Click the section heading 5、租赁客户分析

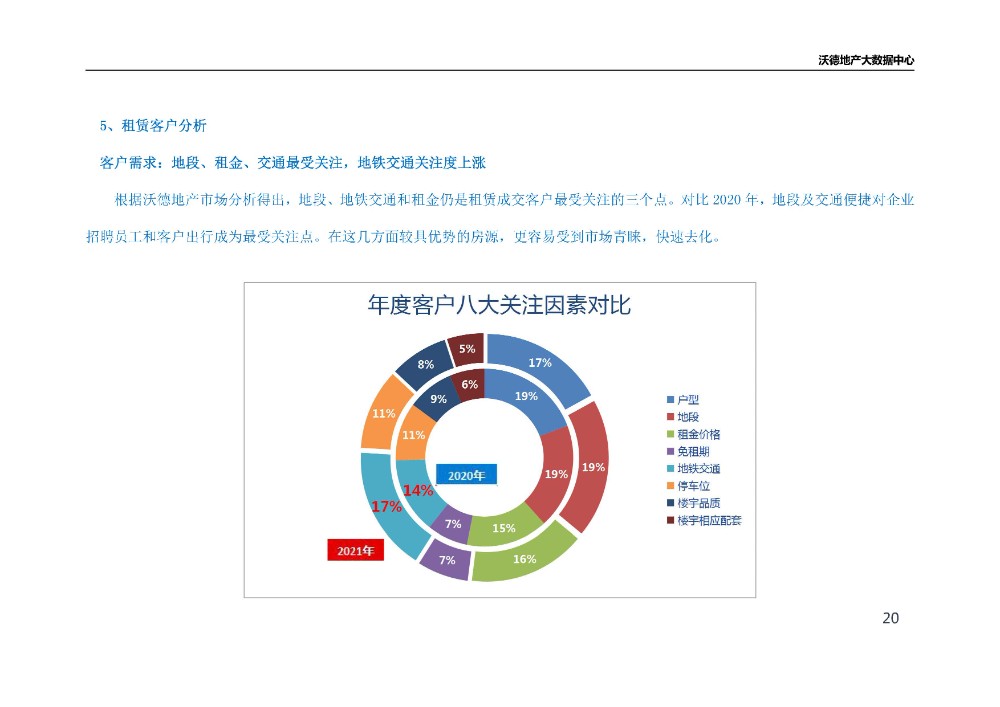(x=153, y=125)
